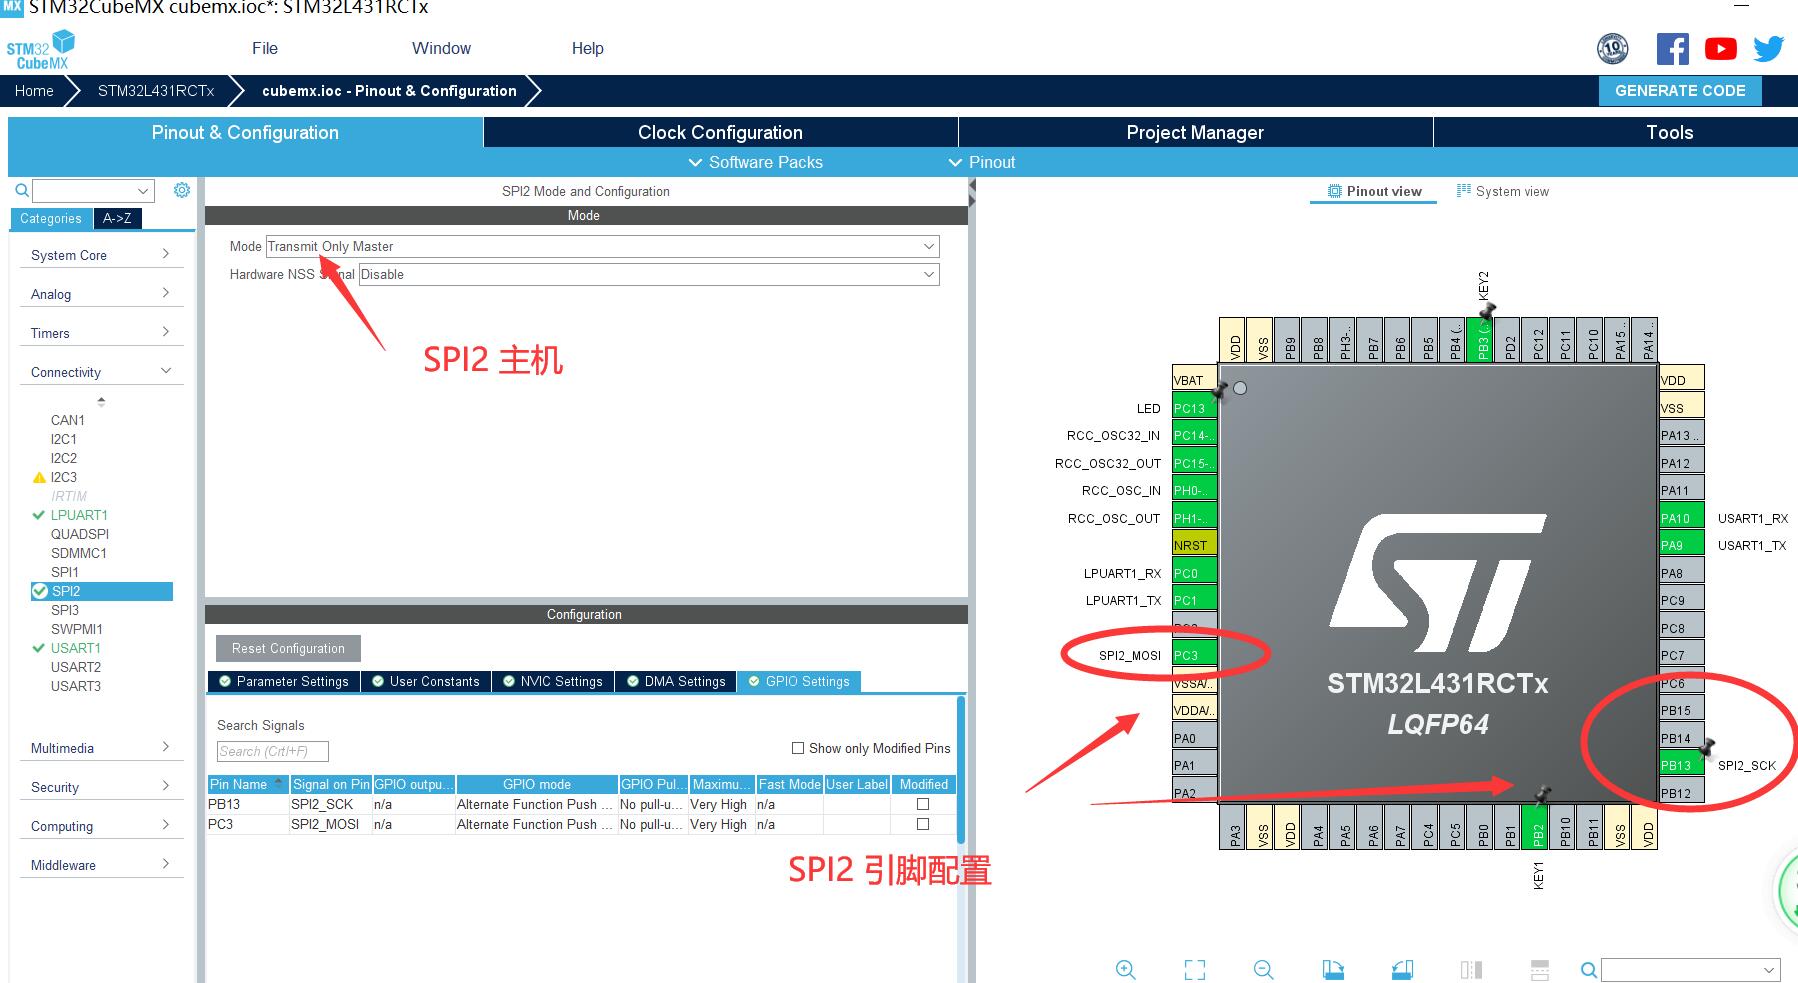Open the pin search dropdown field
Viewport: 1798px width, 983px height.
point(1691,970)
